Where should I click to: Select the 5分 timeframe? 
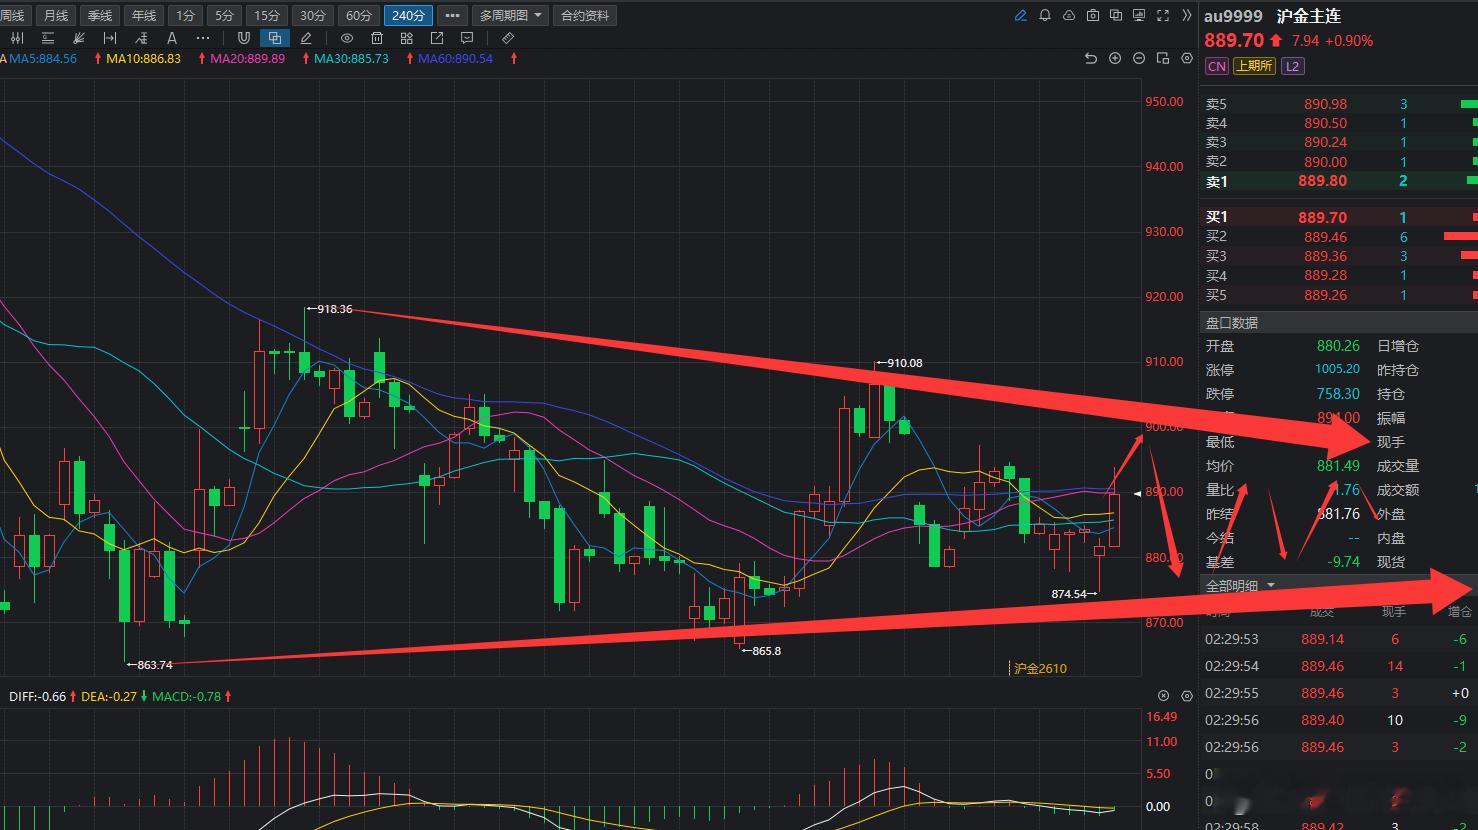click(x=225, y=16)
